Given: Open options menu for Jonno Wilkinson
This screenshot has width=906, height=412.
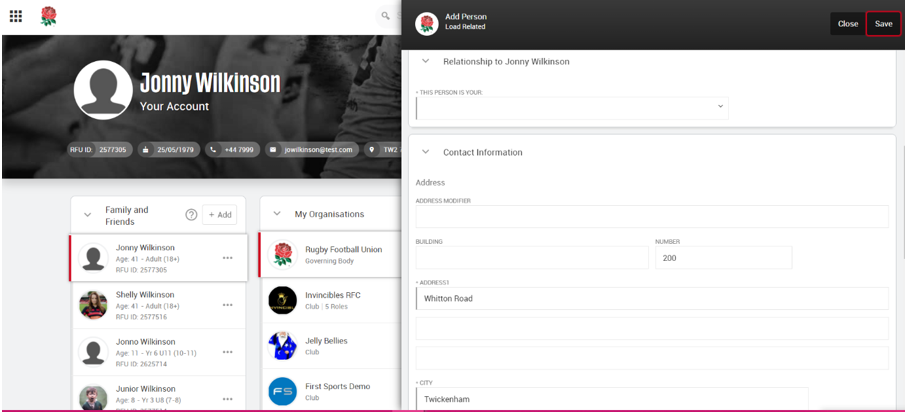Looking at the screenshot, I should 228,352.
